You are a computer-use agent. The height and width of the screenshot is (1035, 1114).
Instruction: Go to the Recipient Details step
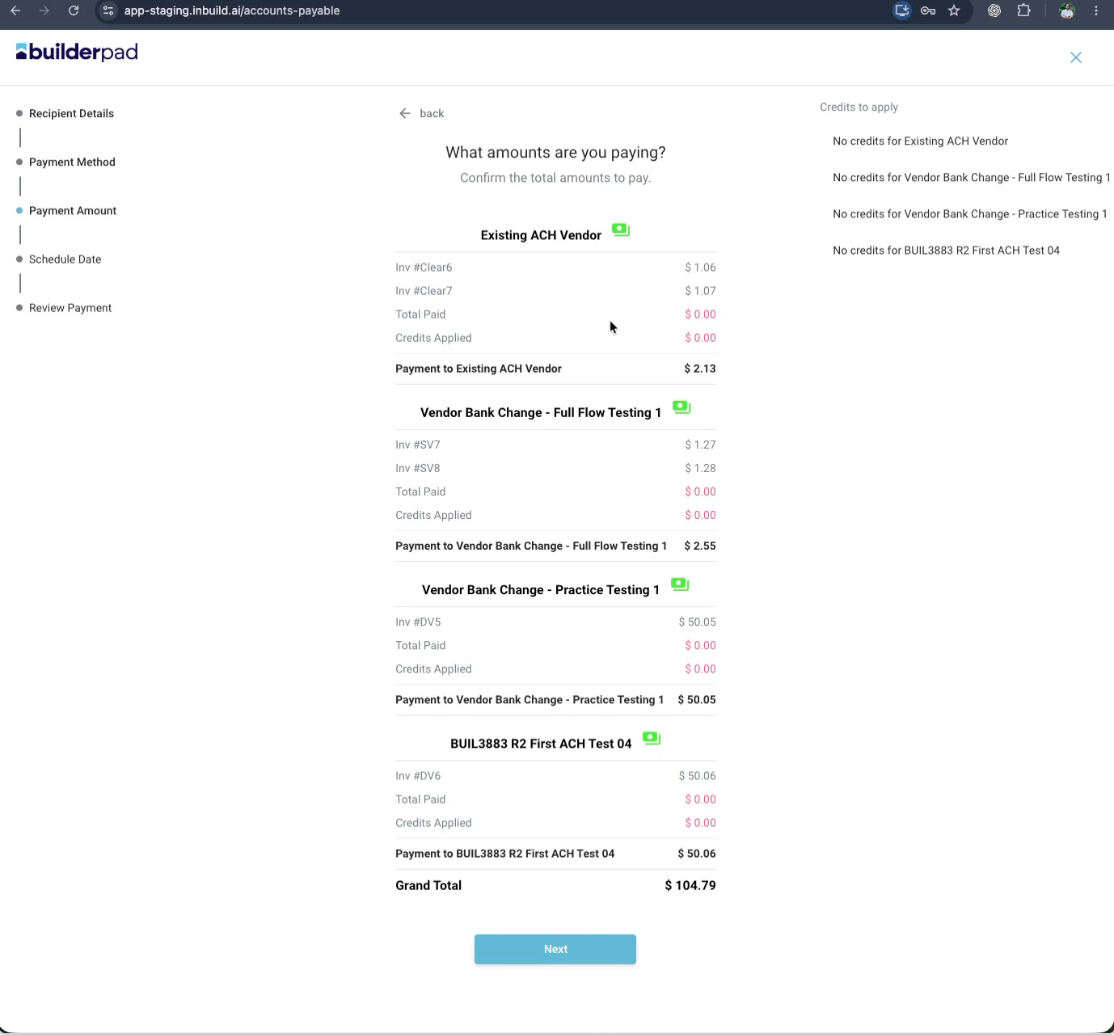[71, 114]
